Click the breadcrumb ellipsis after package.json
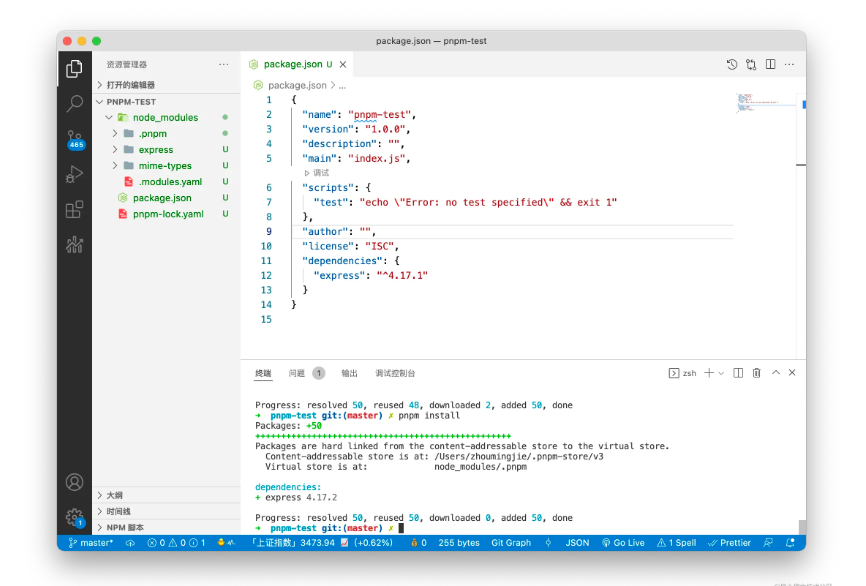 click(x=342, y=86)
